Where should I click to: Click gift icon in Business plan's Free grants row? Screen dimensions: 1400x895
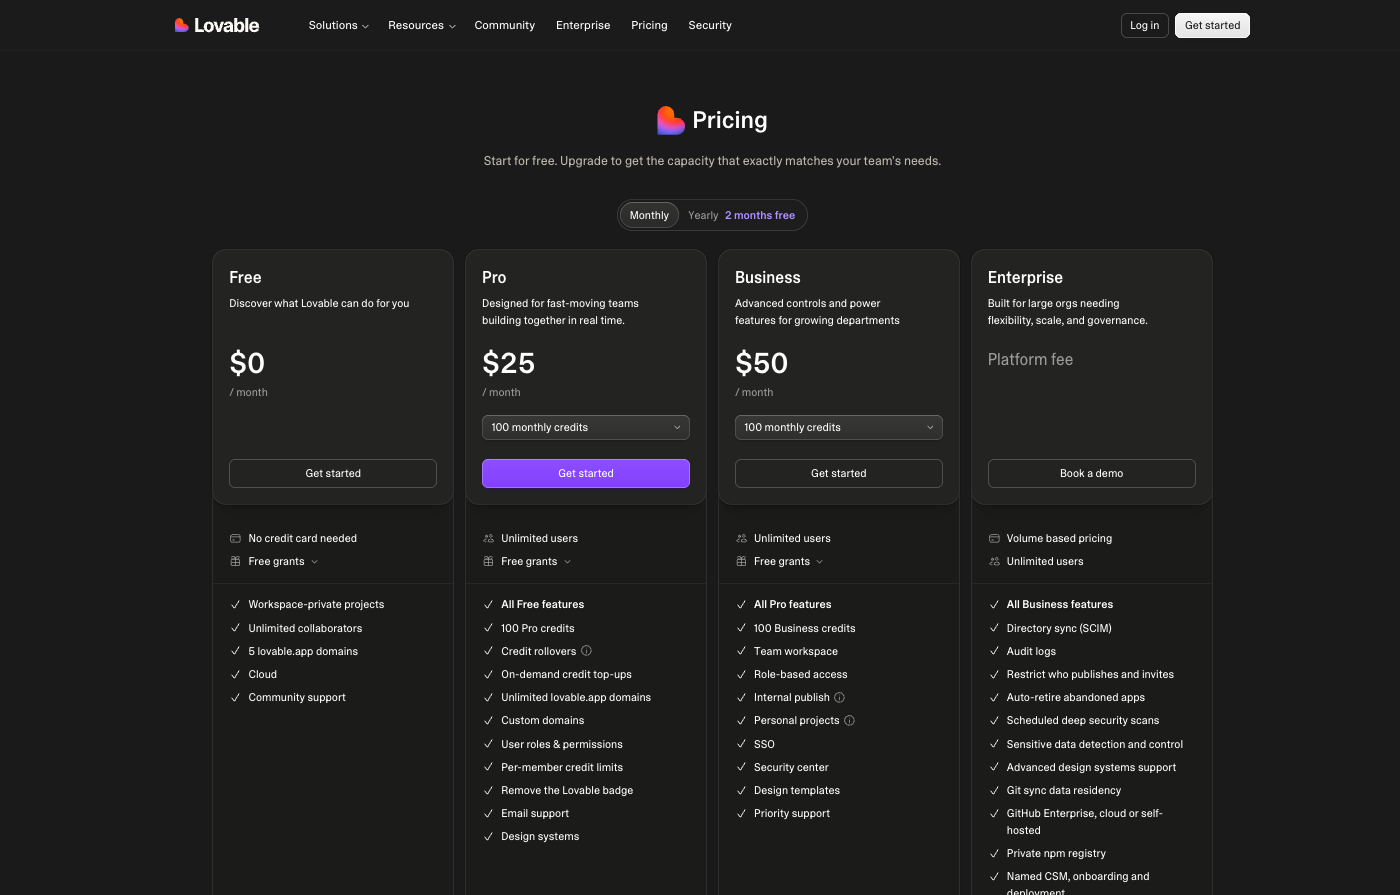tap(742, 562)
